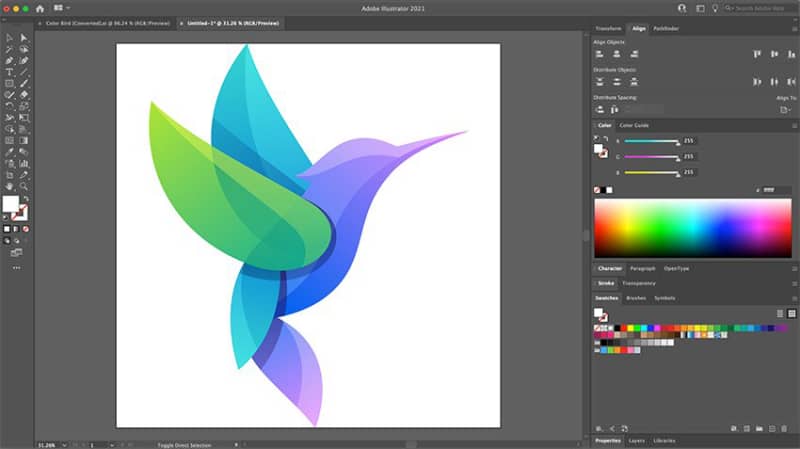This screenshot has height=449, width=800.
Task: Click the new color group folder icon
Action: [x=759, y=429]
